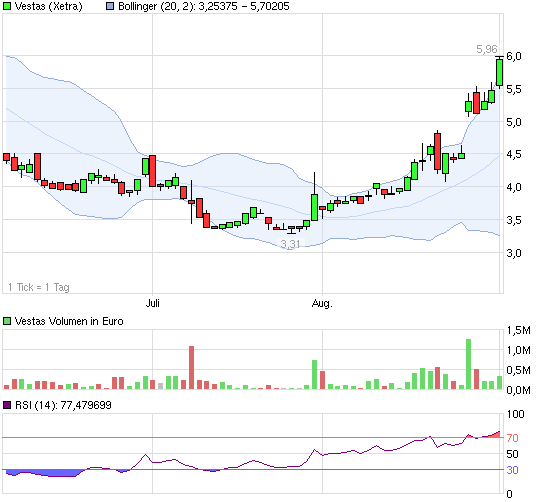Click the 1,5M volume axis label
The image size is (545, 502).
pyautogui.click(x=519, y=330)
